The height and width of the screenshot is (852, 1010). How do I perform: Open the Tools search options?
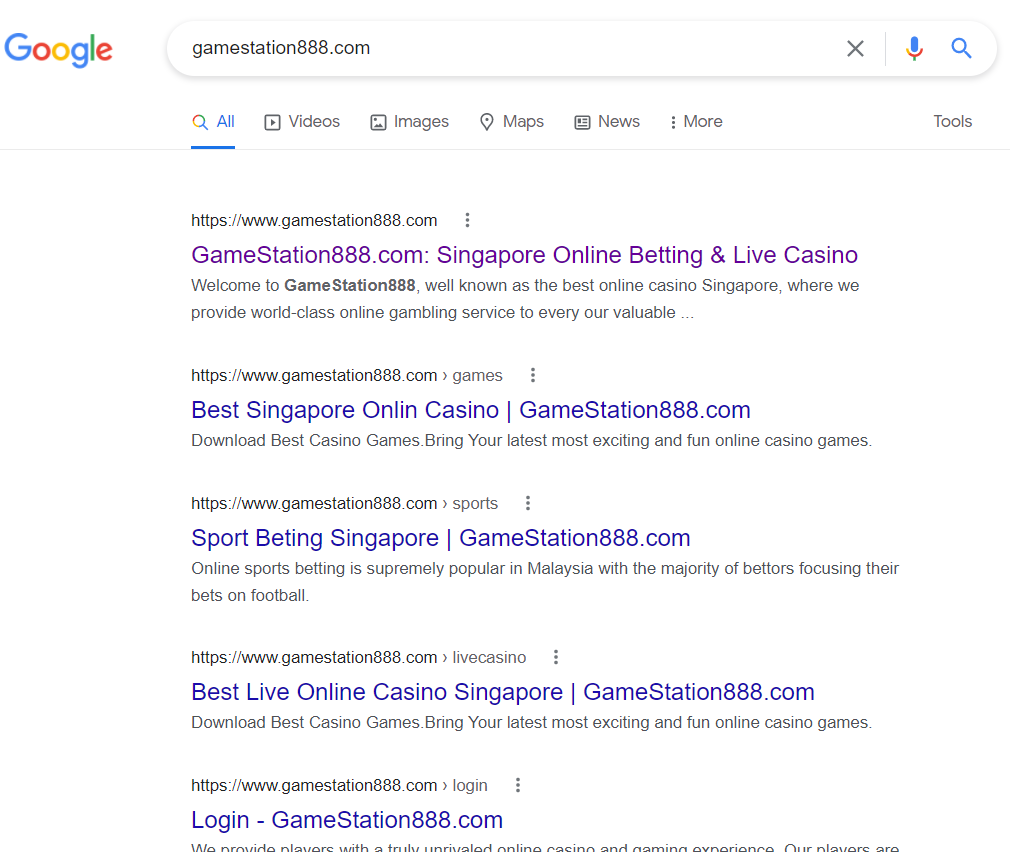[x=952, y=121]
